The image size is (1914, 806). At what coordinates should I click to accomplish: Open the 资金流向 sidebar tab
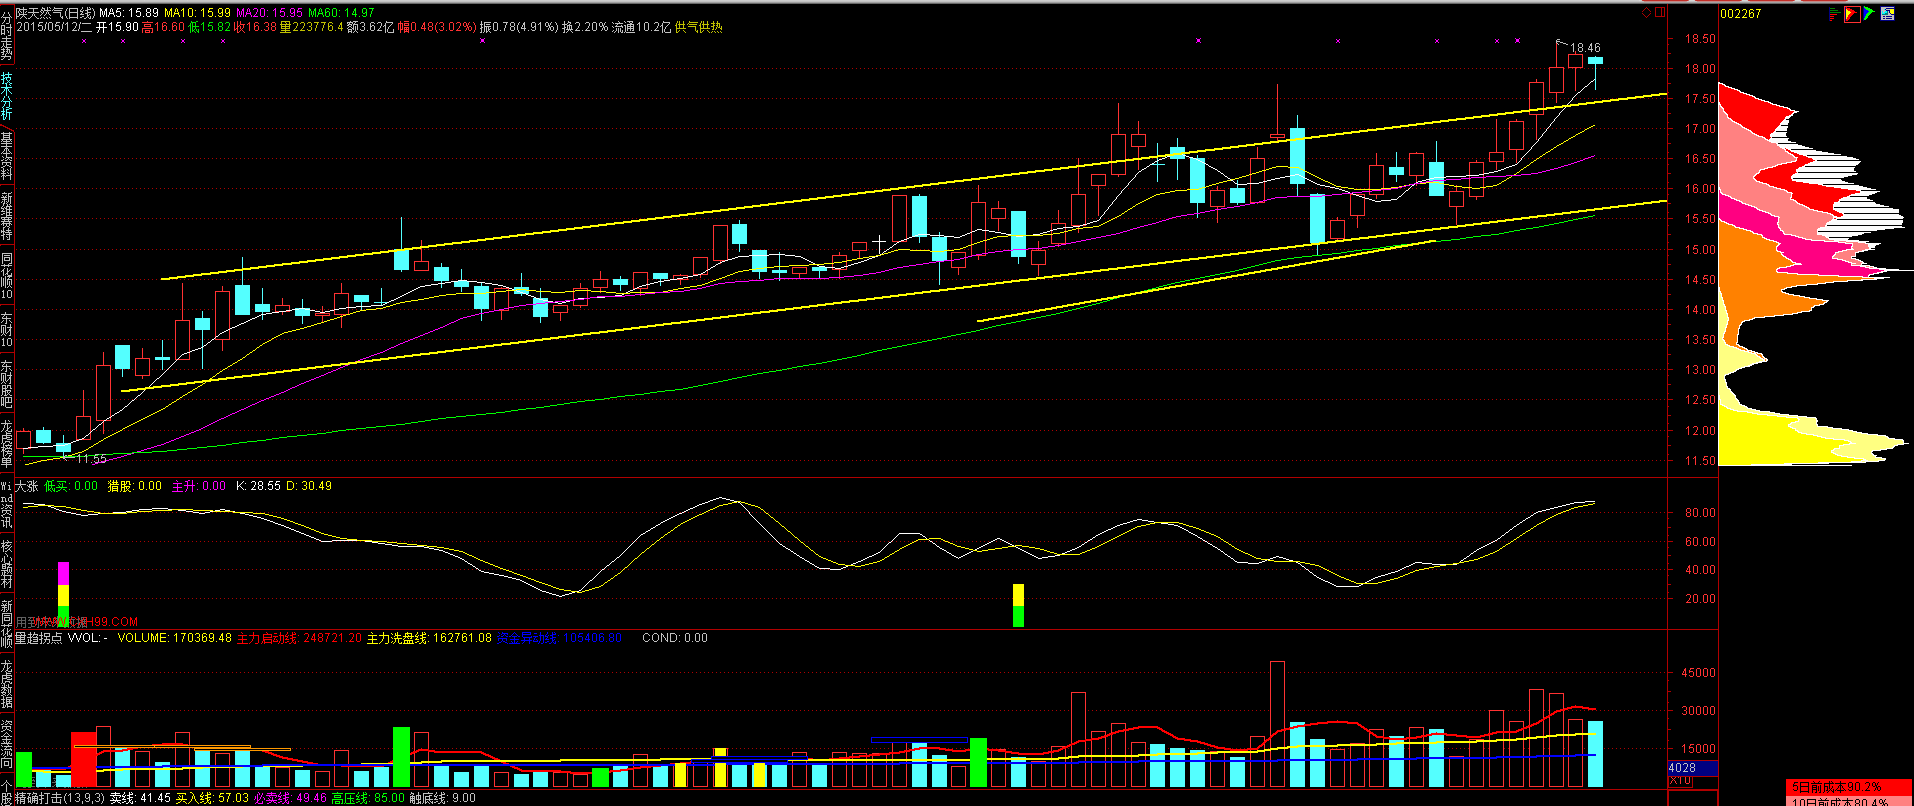(x=7, y=744)
